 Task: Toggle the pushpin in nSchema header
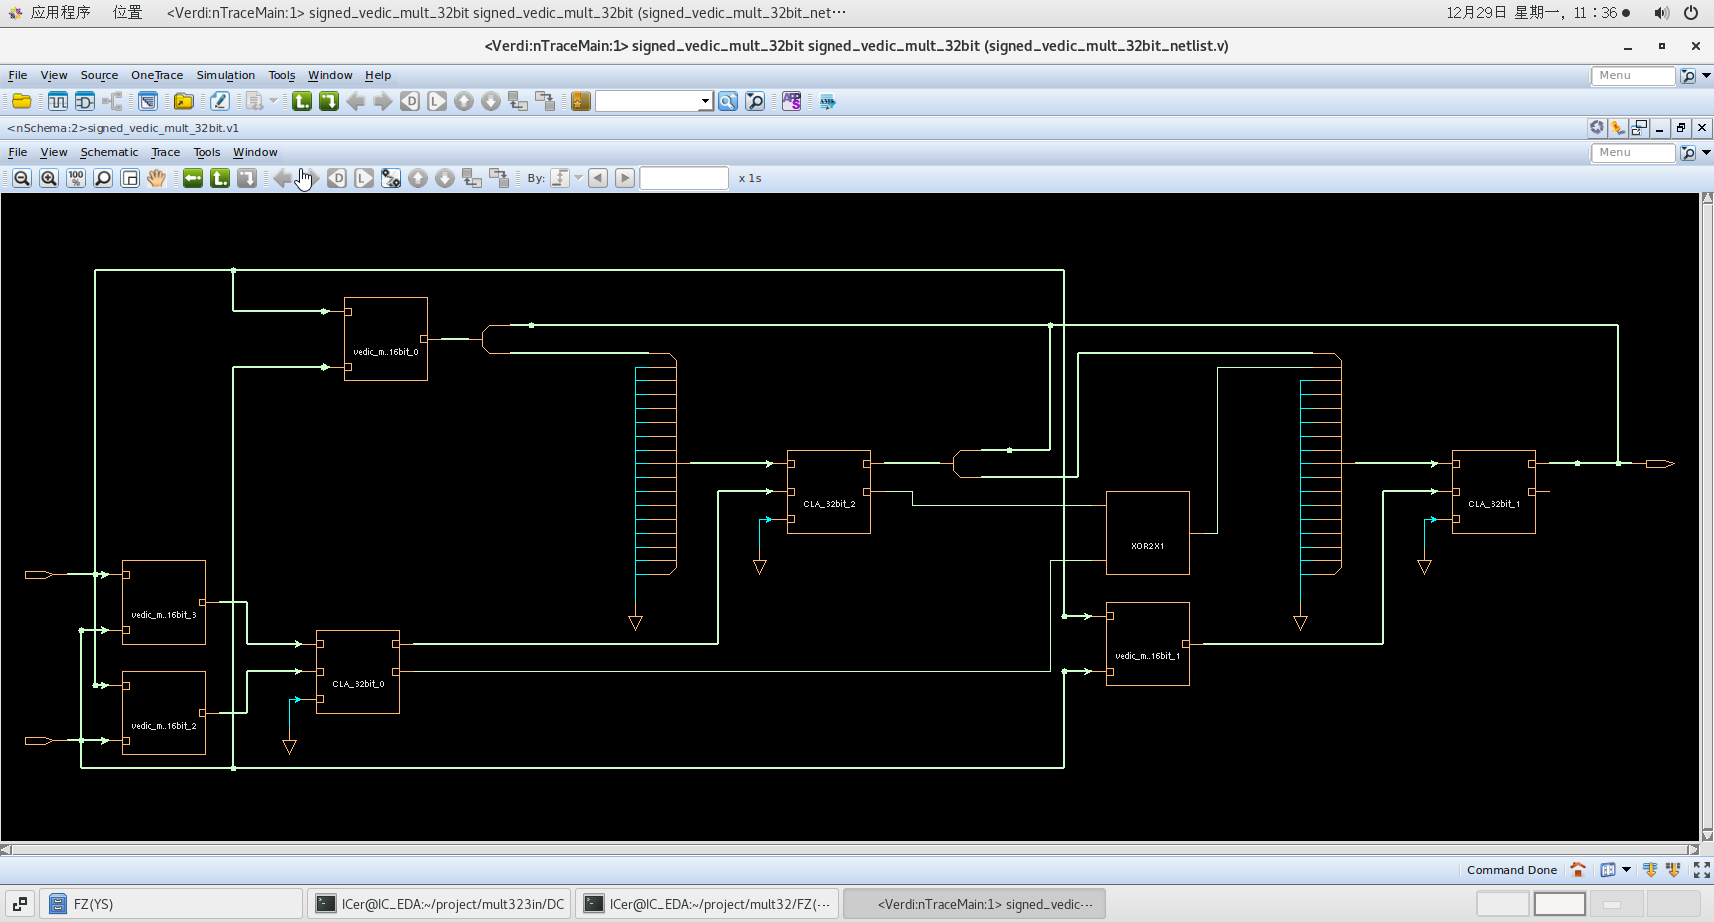pos(1618,128)
